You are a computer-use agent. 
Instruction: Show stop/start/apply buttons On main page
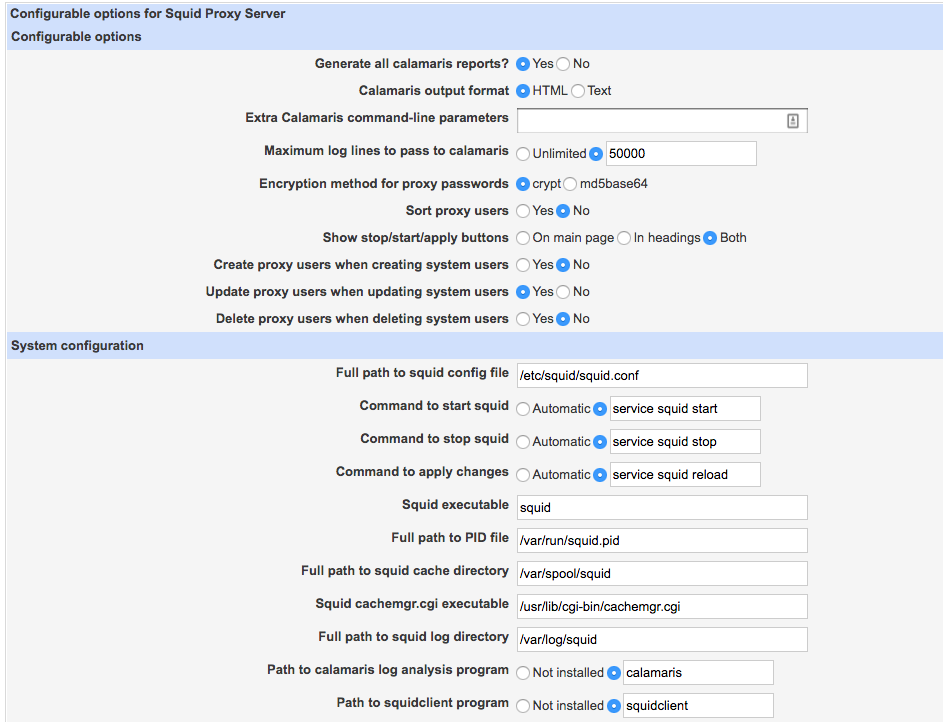click(523, 238)
